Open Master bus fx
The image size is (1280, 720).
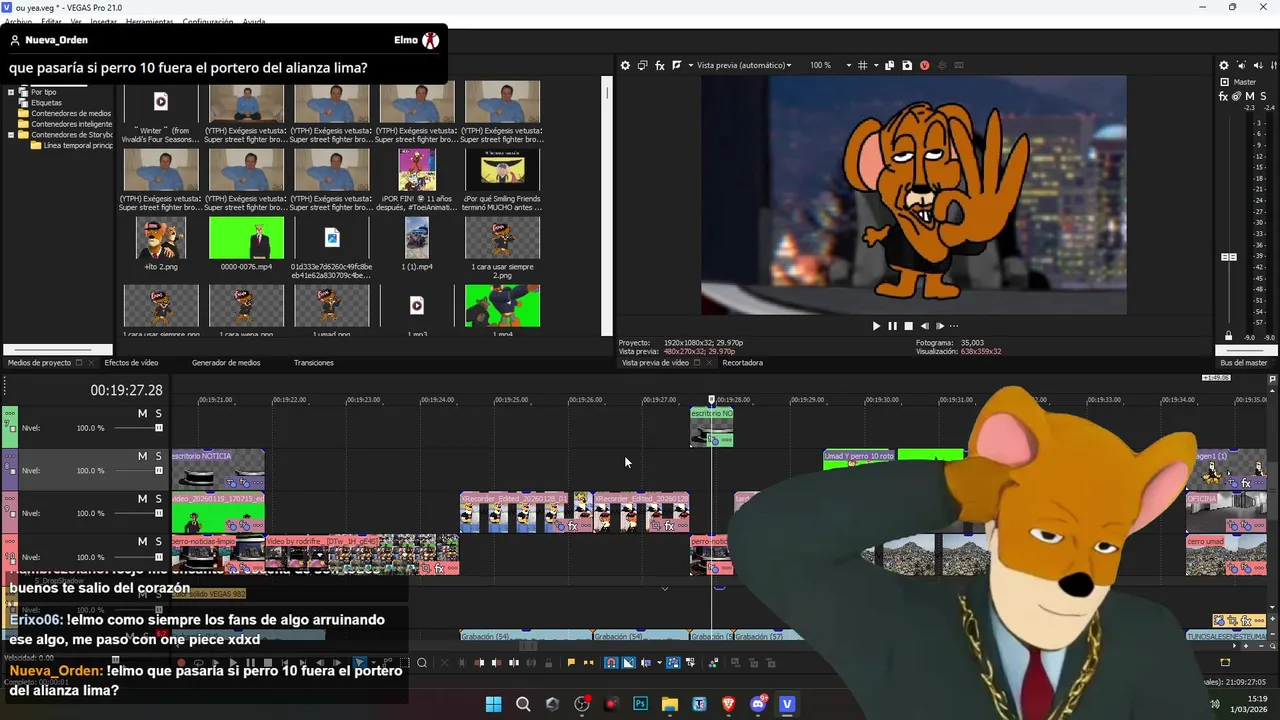(x=1223, y=97)
